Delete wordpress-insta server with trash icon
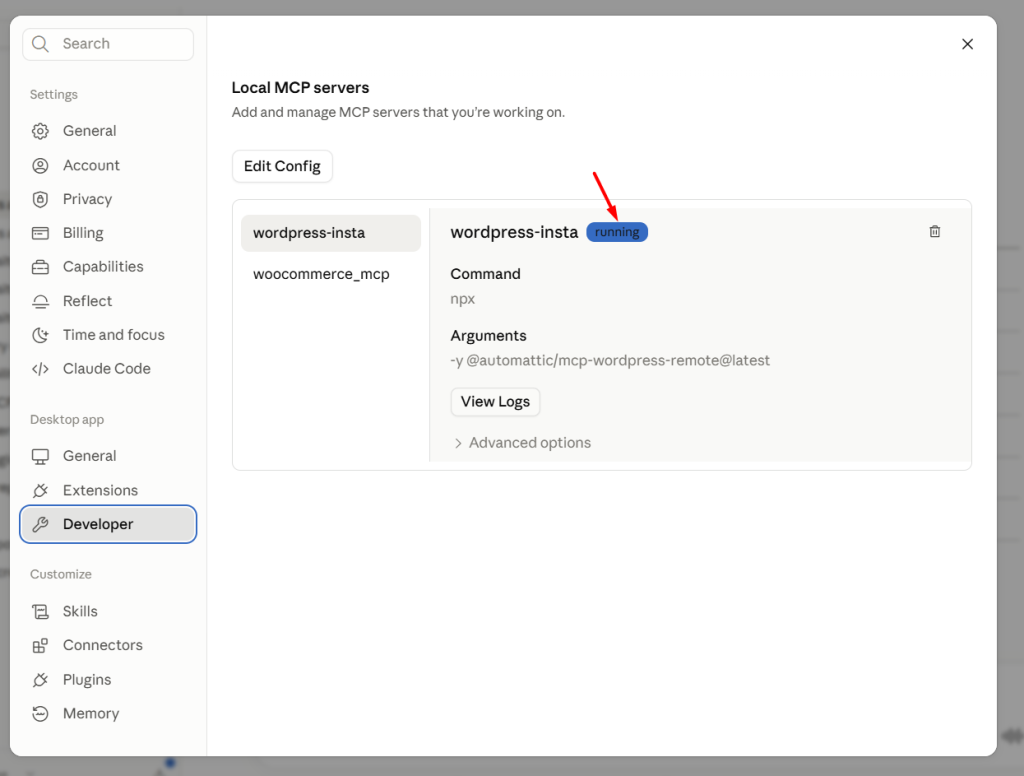 [935, 232]
